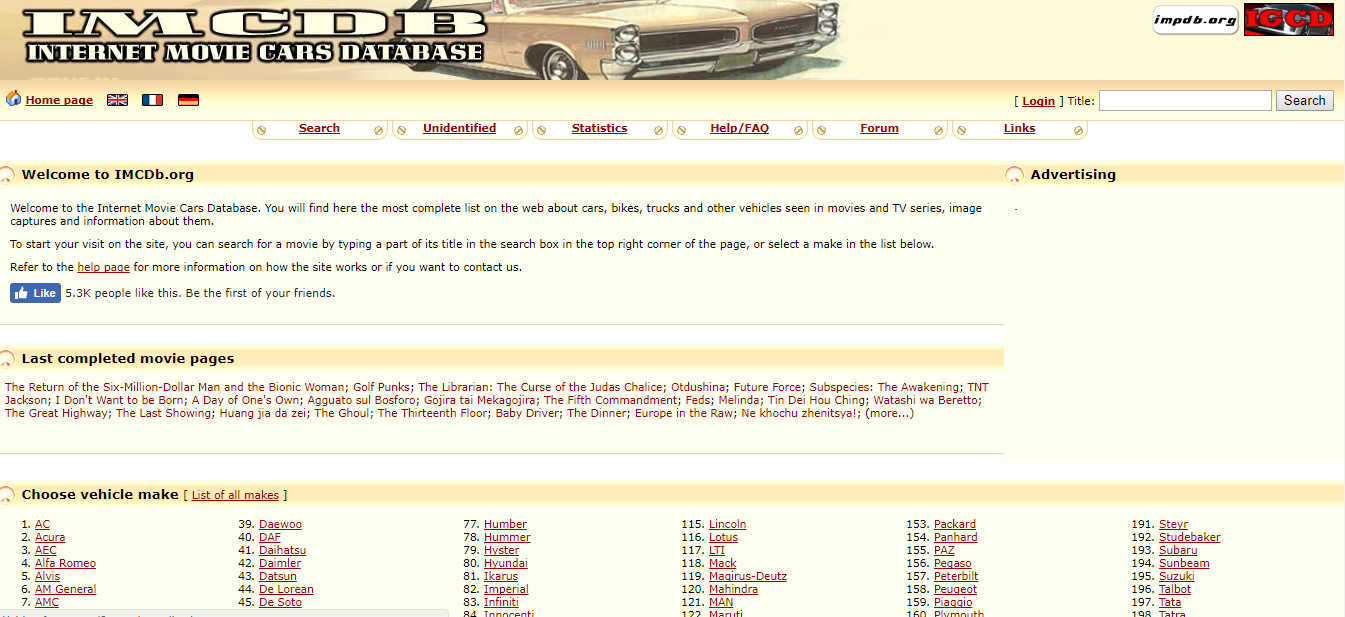This screenshot has width=1345, height=617.
Task: Select the Peugeot vehicle make
Action: (955, 589)
